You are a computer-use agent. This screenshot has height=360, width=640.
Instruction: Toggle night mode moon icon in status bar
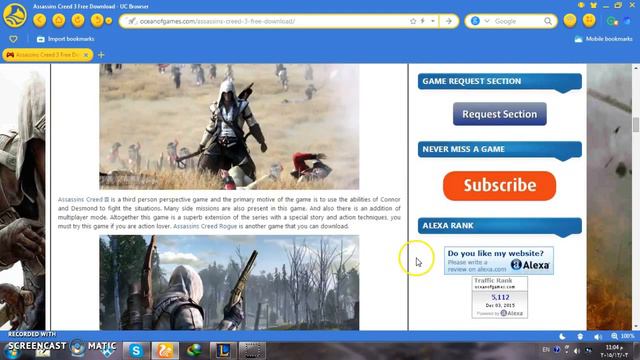(x=562, y=336)
